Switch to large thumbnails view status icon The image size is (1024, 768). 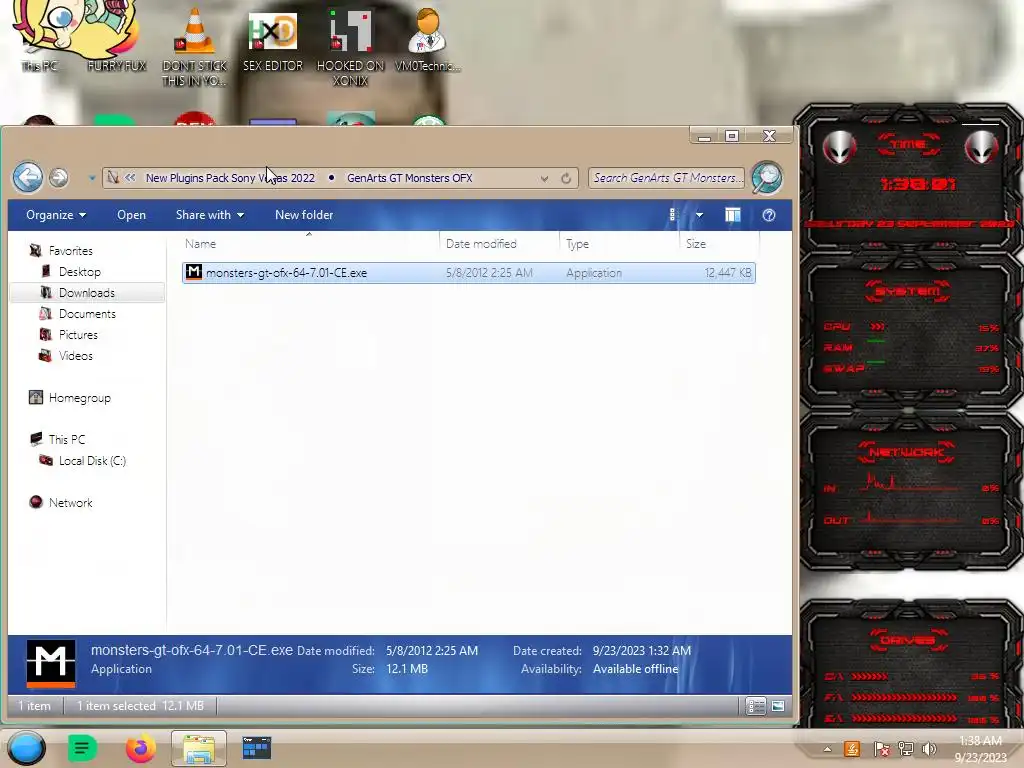tap(778, 706)
